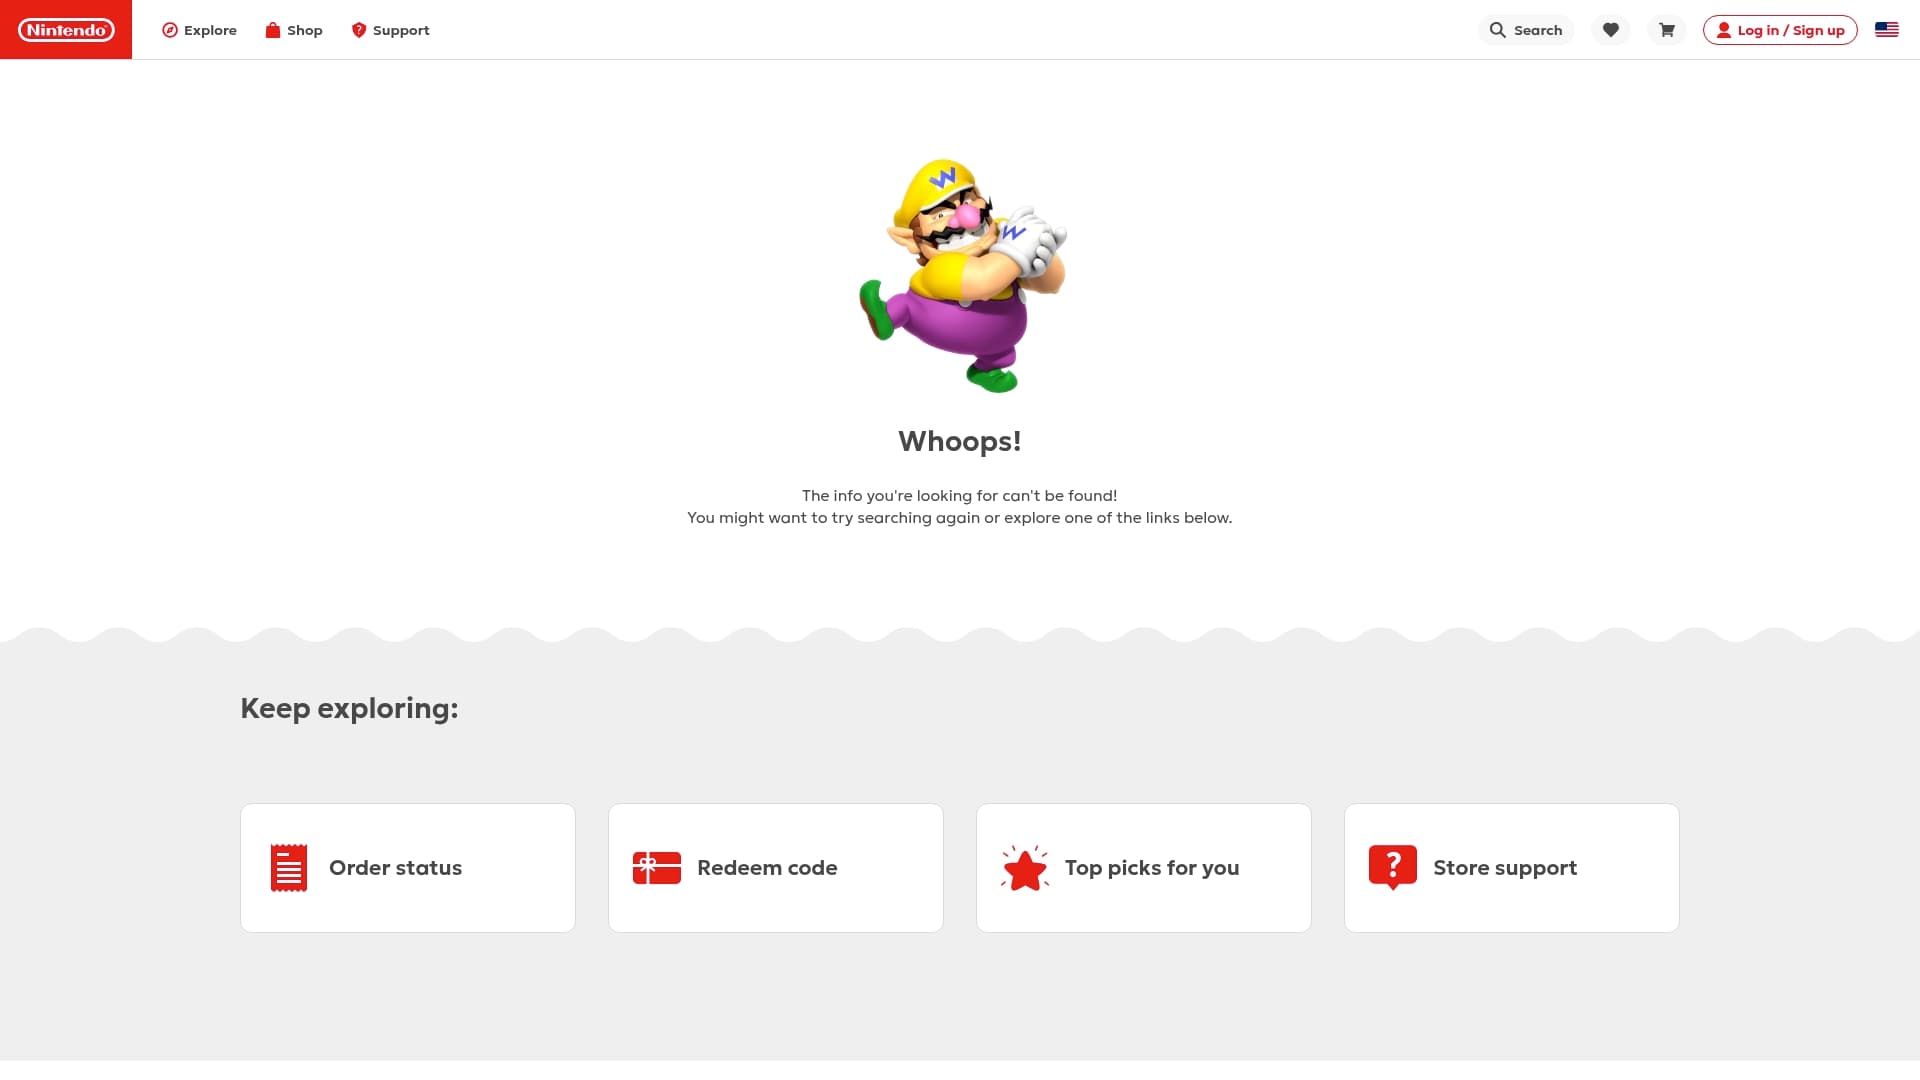The height and width of the screenshot is (1080, 1920).
Task: Open the Store support card
Action: pos(1512,868)
